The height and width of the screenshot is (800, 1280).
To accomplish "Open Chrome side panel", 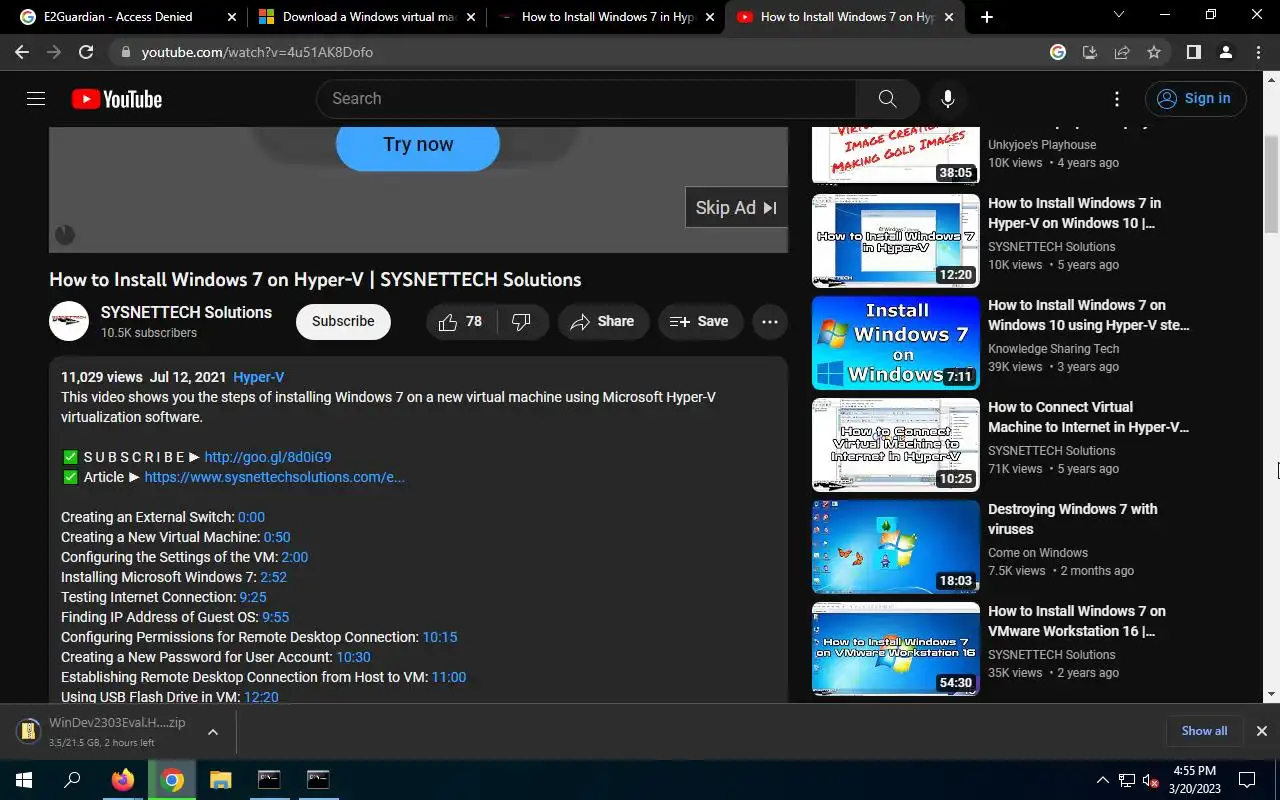I will (x=1193, y=52).
